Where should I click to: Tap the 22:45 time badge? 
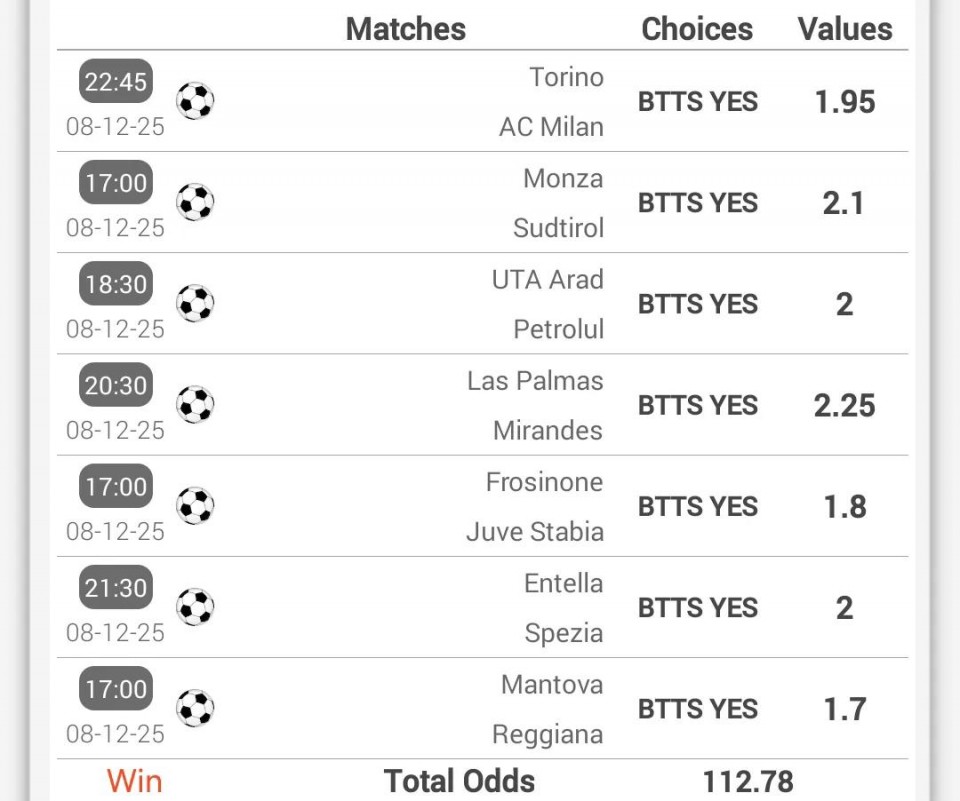(116, 82)
